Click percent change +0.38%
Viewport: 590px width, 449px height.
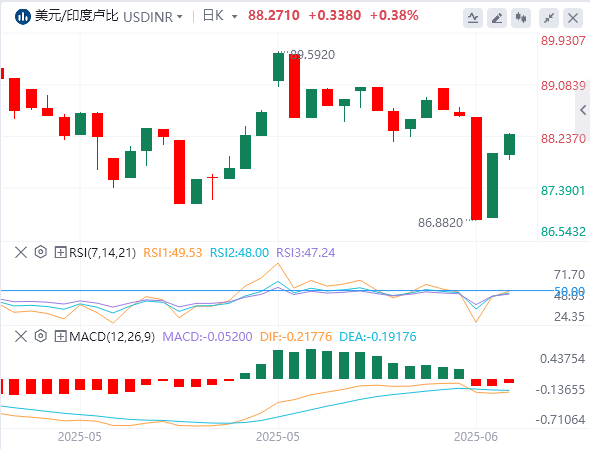click(x=394, y=15)
